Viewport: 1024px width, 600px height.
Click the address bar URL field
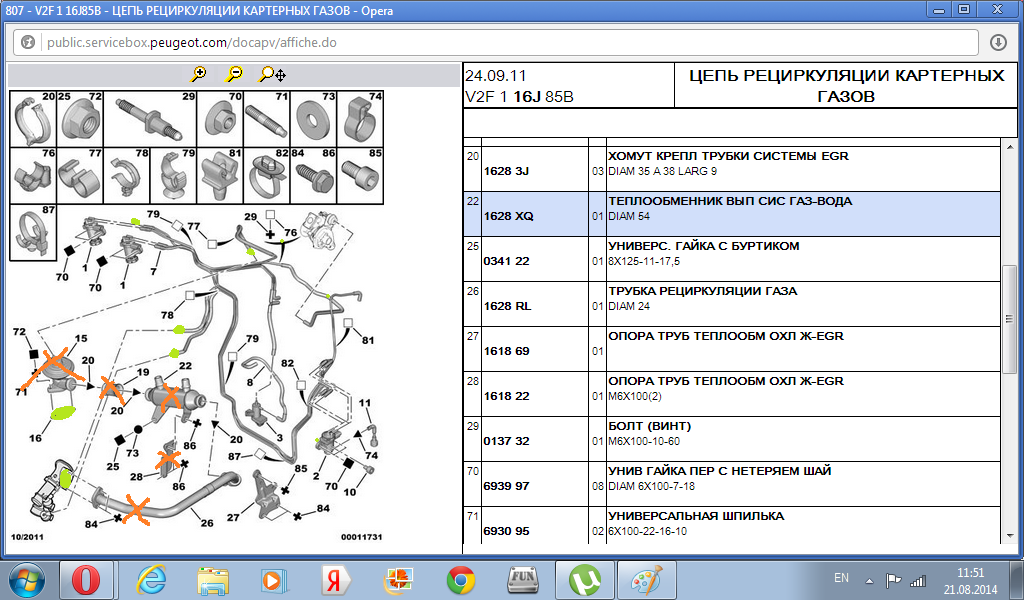coord(500,43)
